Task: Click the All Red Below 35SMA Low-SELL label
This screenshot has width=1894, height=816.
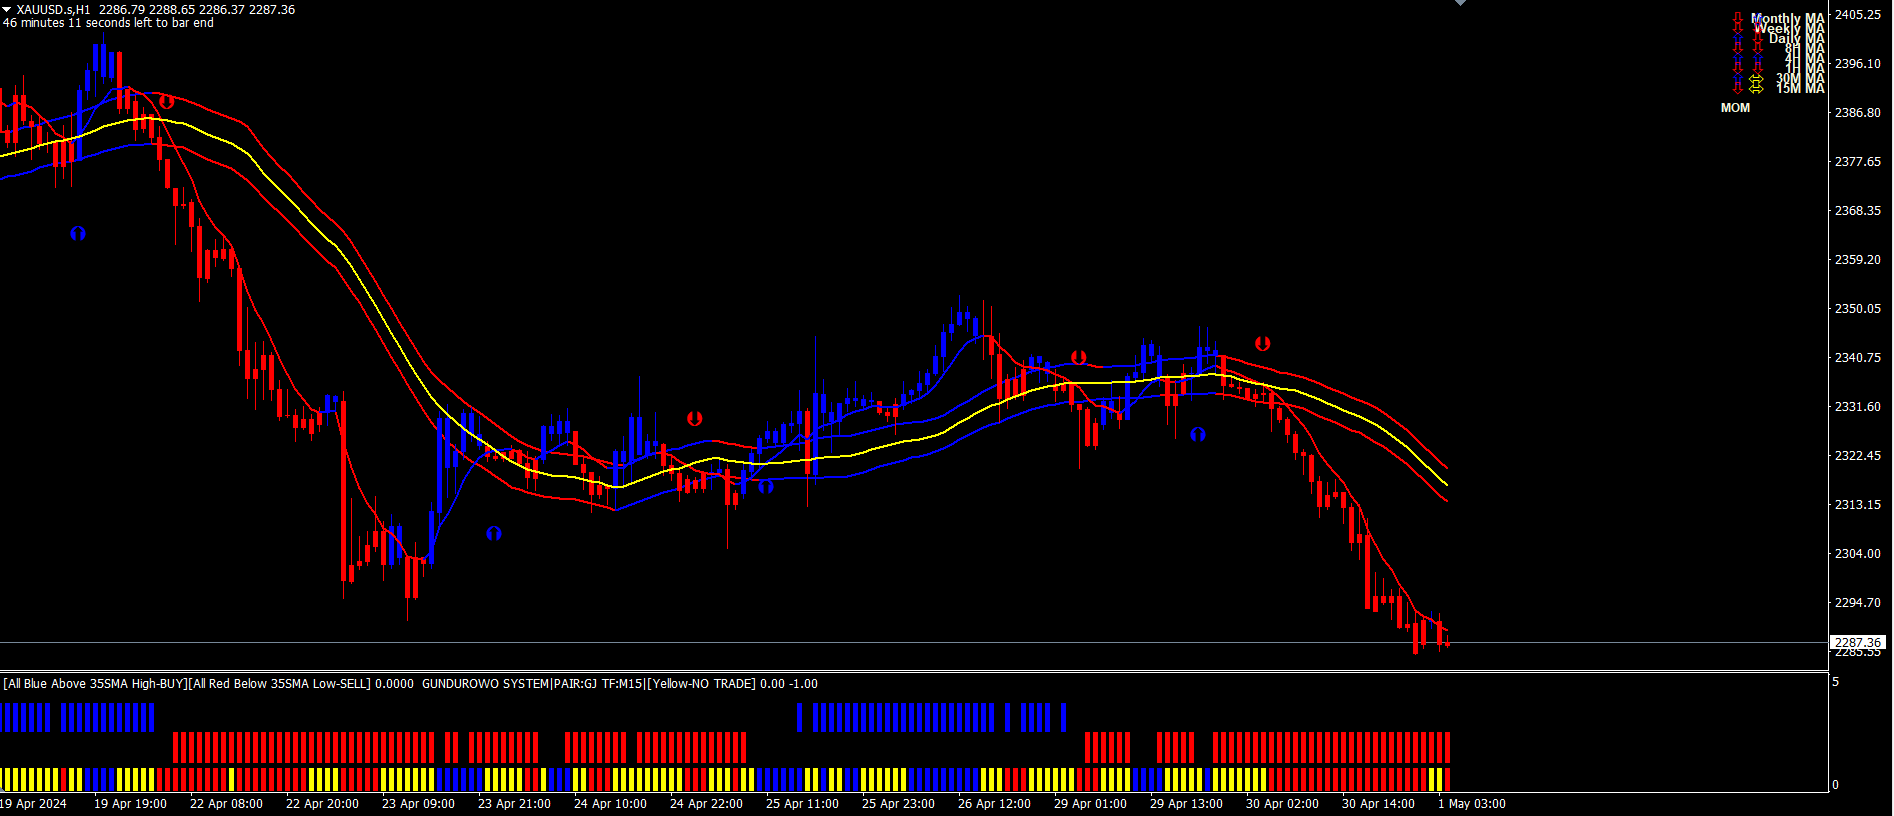Action: (x=279, y=684)
